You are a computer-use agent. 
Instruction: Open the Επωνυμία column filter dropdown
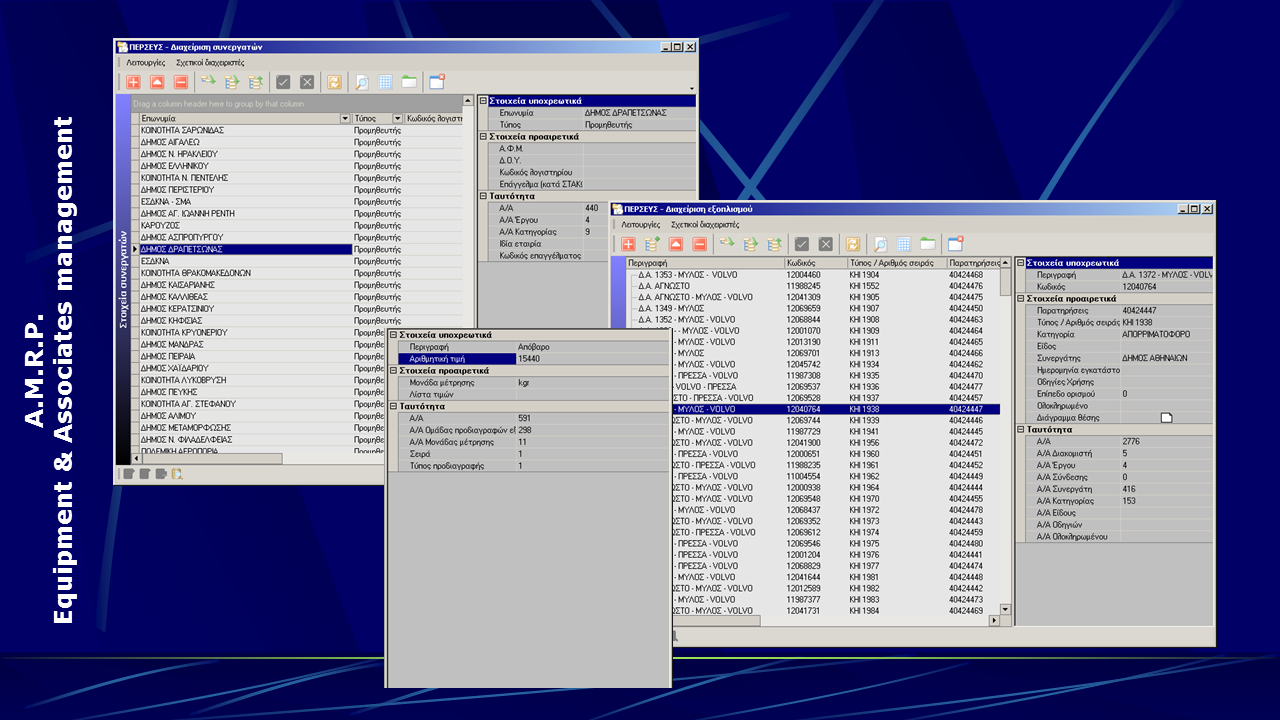pos(345,118)
